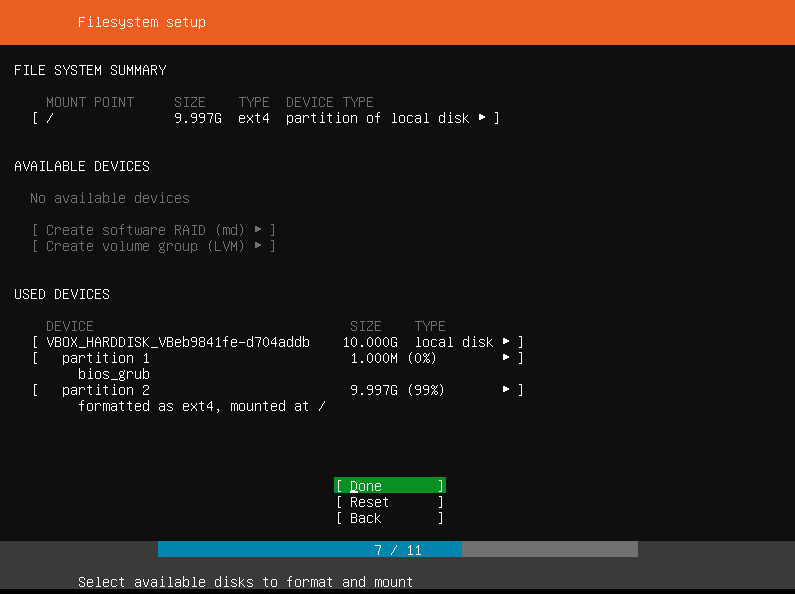Click 'No available devices' text
Screen dimensions: 795x594
[110, 198]
